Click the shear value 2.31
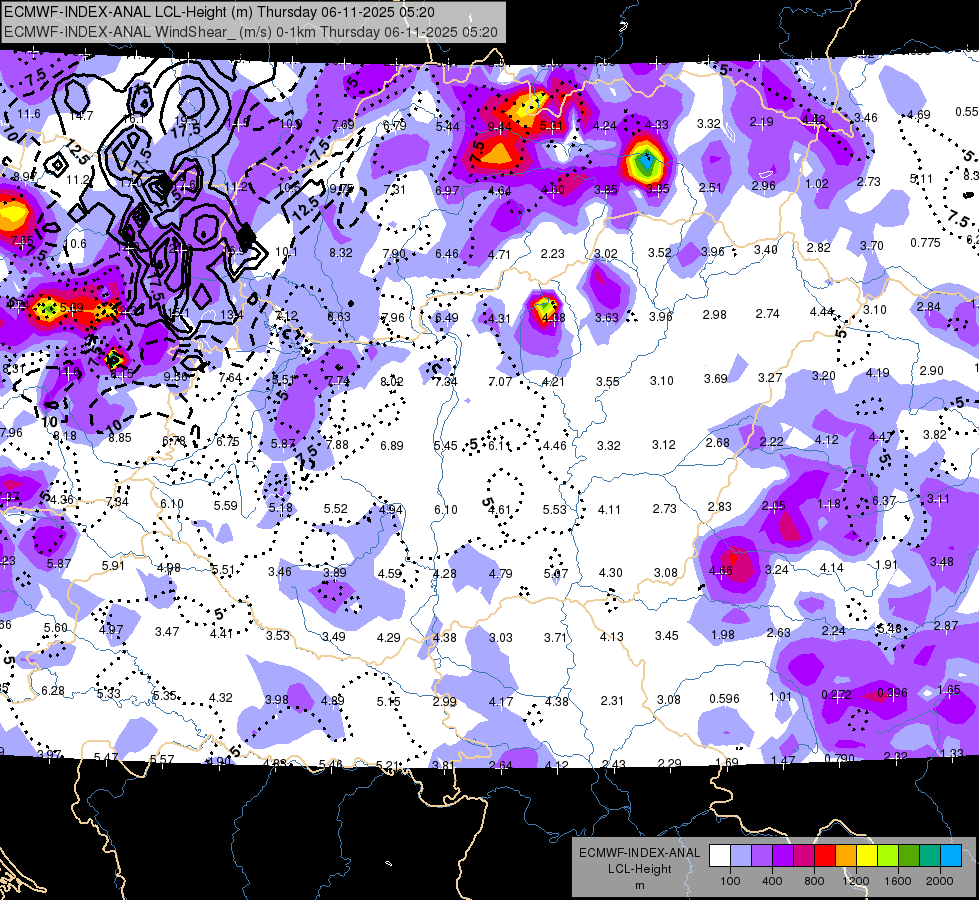Image resolution: width=979 pixels, height=900 pixels. 612,701
